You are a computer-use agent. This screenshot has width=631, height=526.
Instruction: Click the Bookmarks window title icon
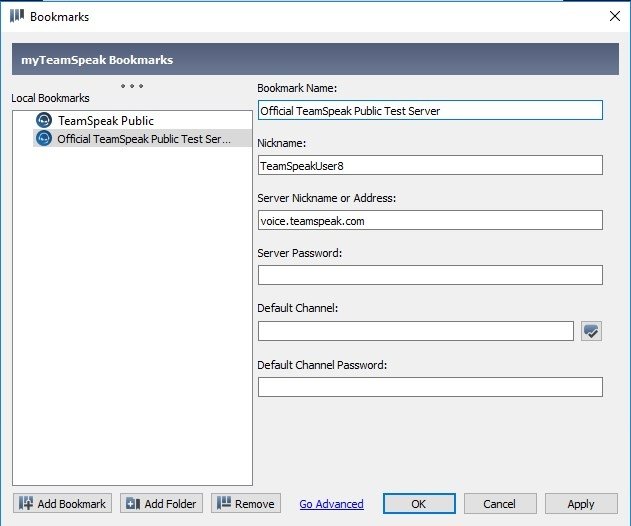[x=16, y=16]
